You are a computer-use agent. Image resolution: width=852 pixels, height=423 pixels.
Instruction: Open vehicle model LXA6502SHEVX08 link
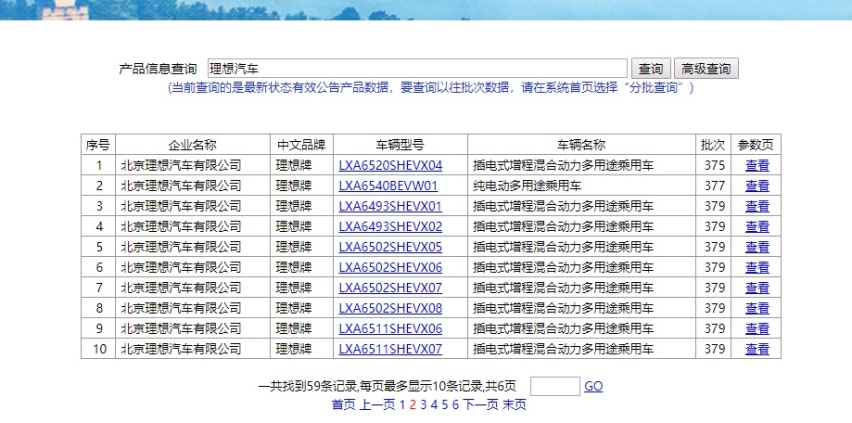tap(390, 308)
